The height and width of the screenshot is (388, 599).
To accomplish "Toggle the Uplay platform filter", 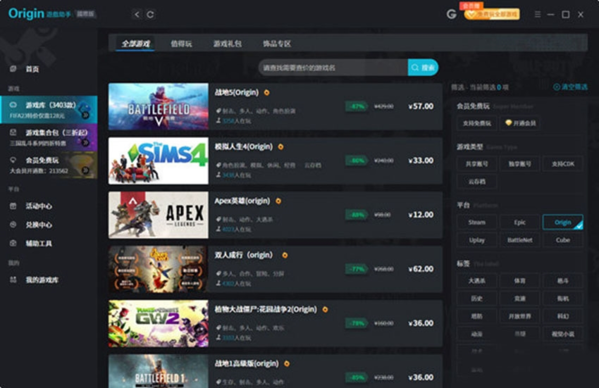I will click(477, 240).
